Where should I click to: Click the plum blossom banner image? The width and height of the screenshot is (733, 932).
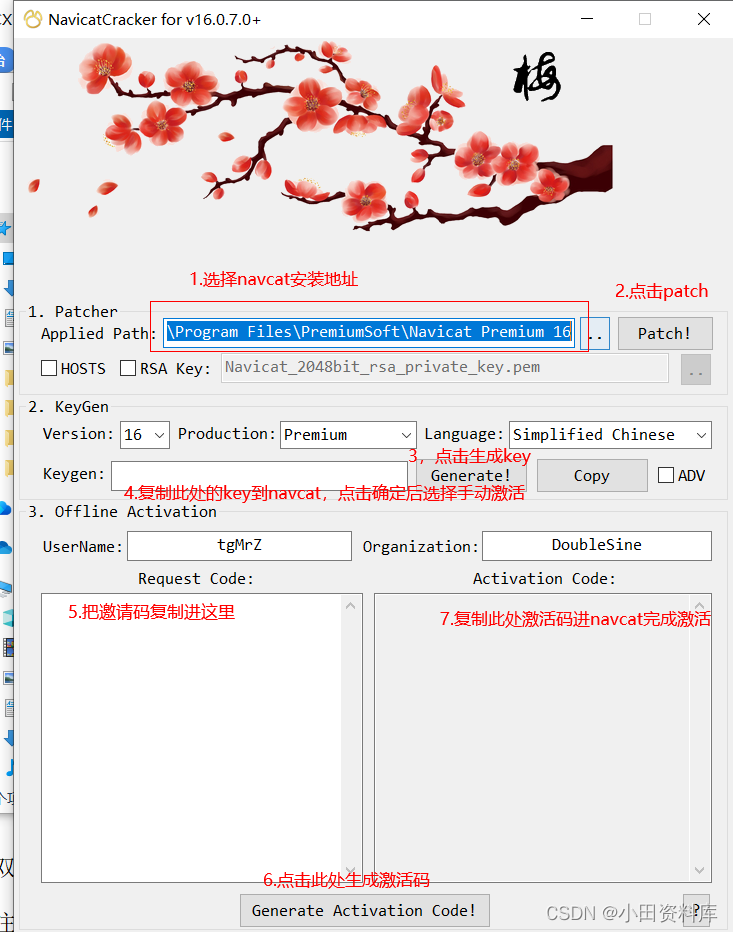coord(321,137)
